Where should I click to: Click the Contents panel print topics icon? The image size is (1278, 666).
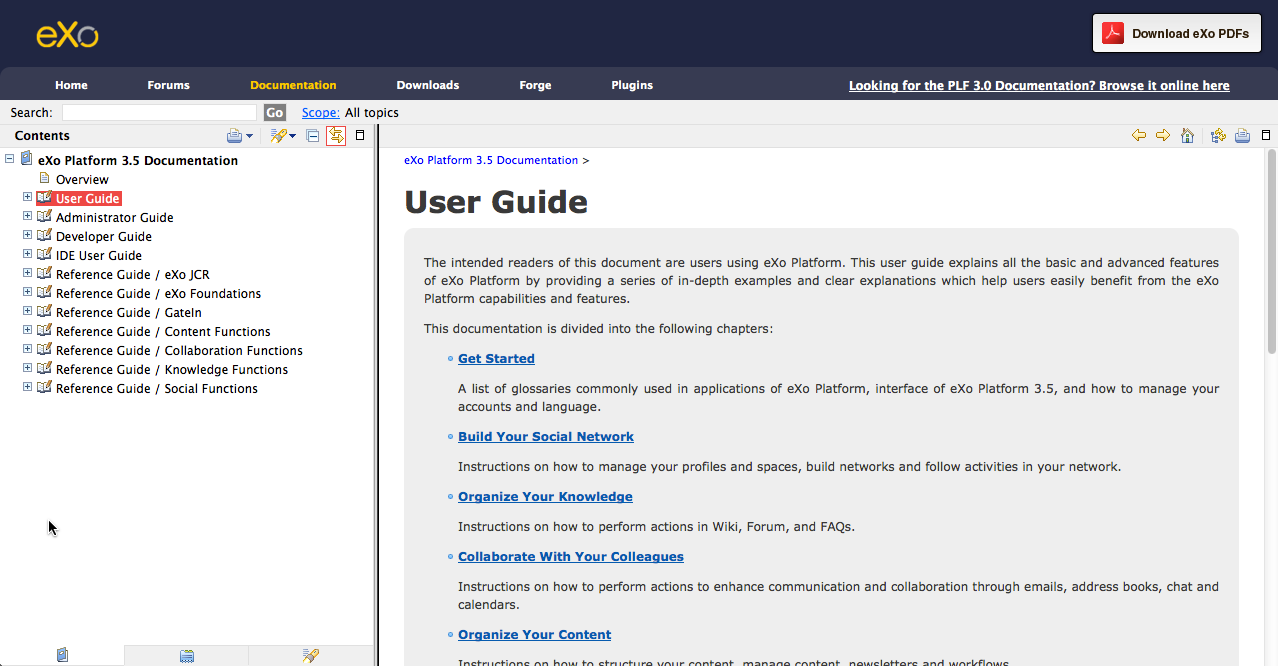[x=234, y=136]
